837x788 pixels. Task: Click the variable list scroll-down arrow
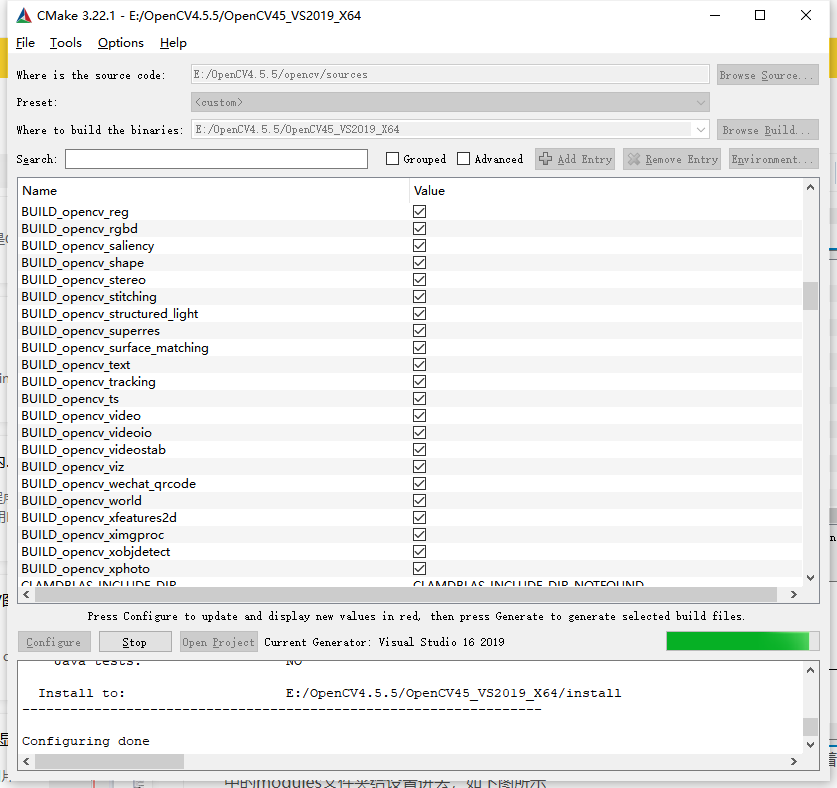(x=810, y=578)
